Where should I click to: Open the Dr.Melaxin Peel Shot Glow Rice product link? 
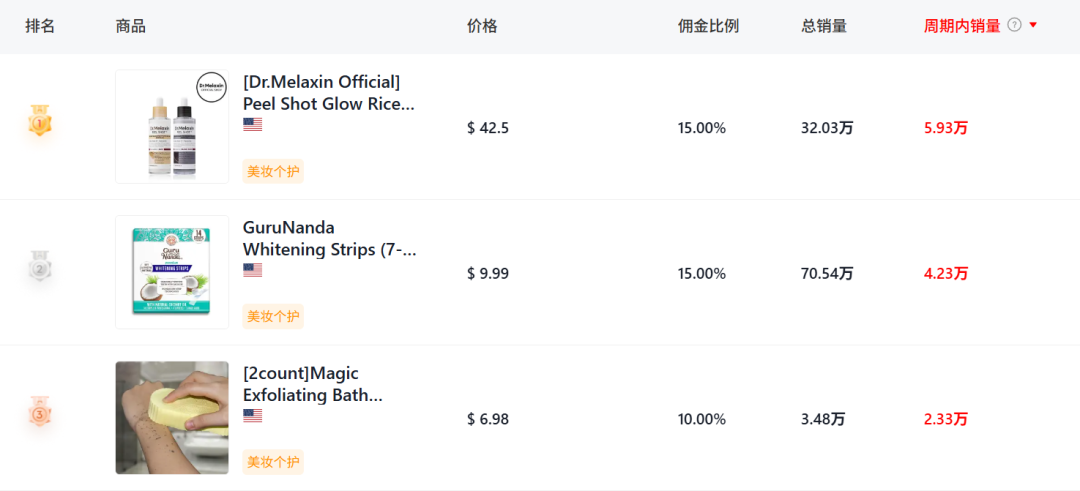pos(329,93)
